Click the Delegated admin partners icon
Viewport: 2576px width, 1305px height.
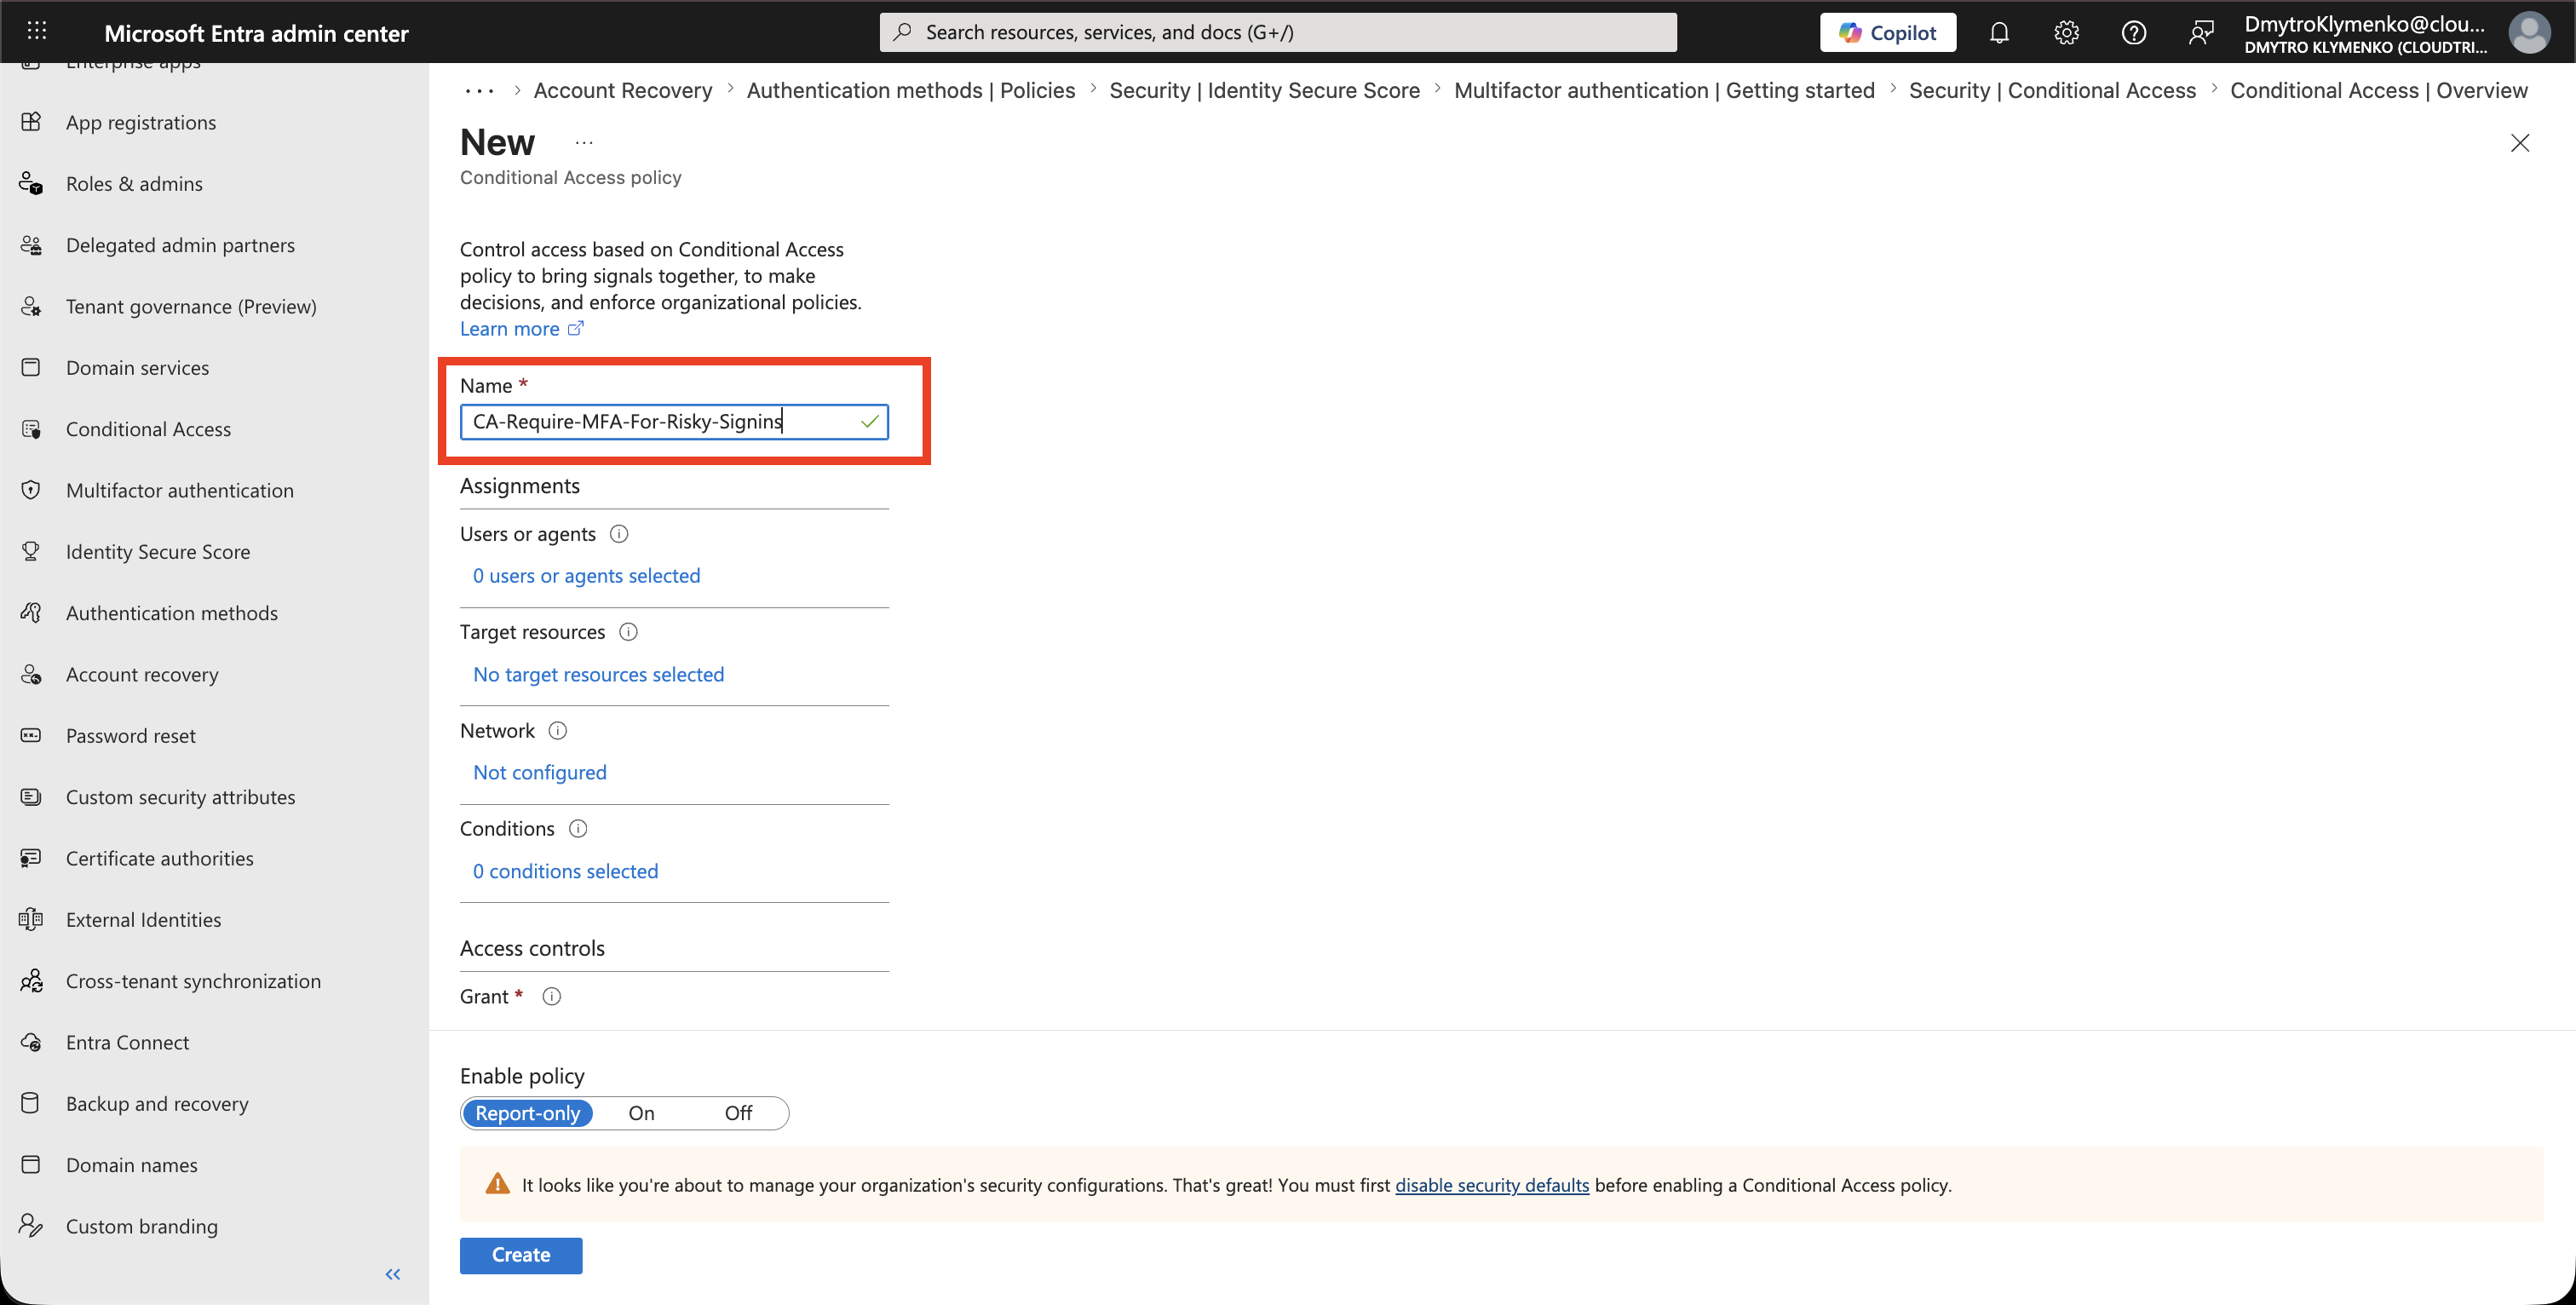click(31, 245)
